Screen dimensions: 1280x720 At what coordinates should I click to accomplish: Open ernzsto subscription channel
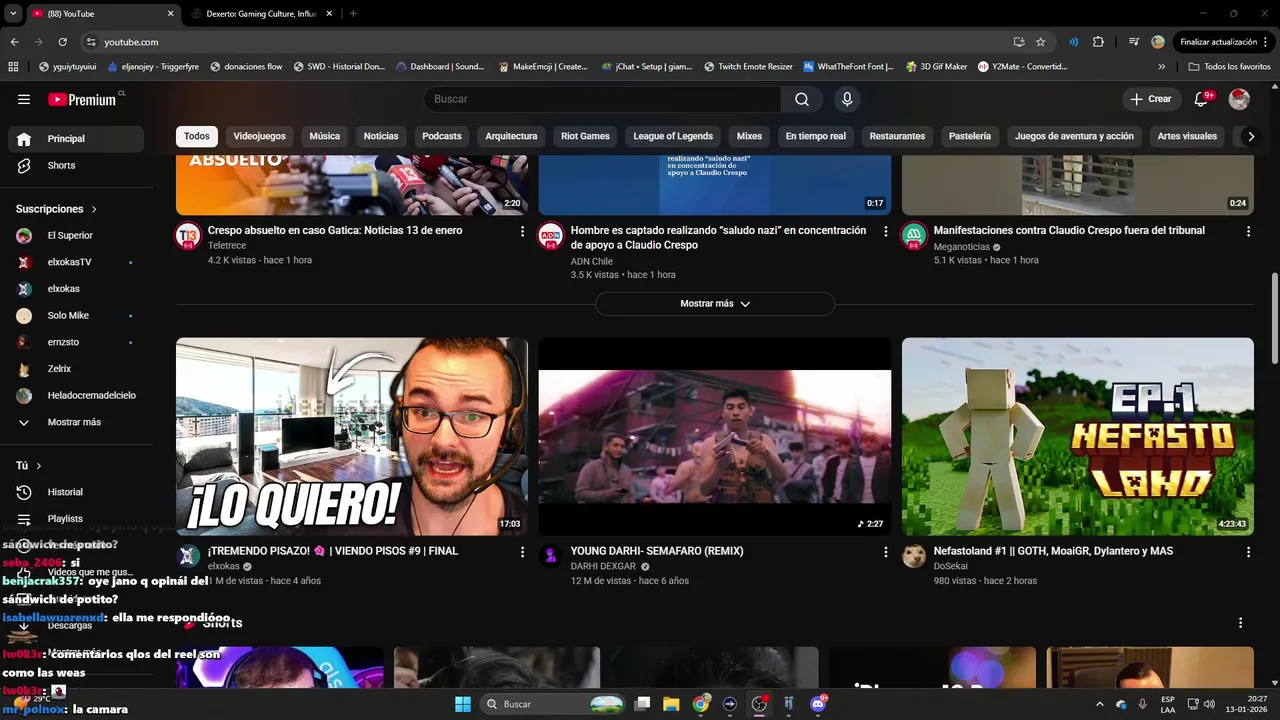pyautogui.click(x=76, y=342)
